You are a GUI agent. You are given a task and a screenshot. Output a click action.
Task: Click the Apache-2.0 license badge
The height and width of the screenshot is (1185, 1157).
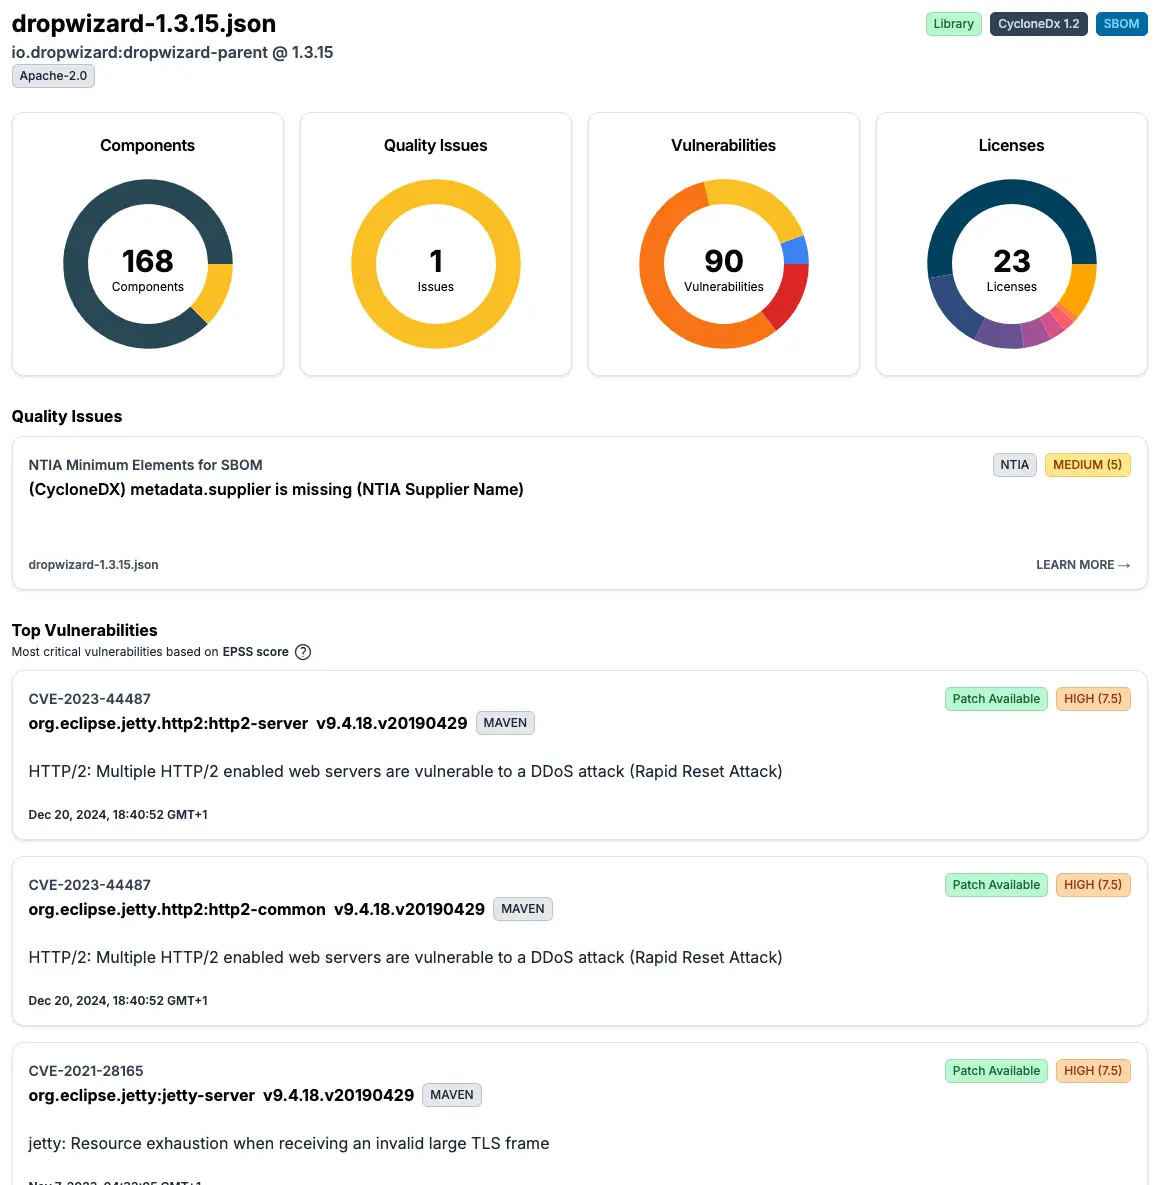53,76
